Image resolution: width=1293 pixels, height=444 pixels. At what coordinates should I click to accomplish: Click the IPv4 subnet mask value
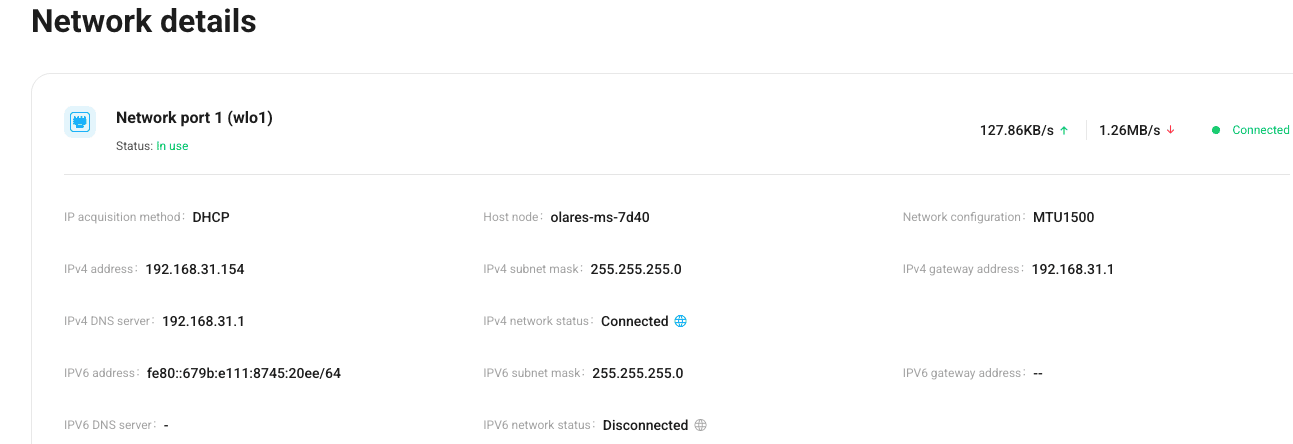(636, 269)
